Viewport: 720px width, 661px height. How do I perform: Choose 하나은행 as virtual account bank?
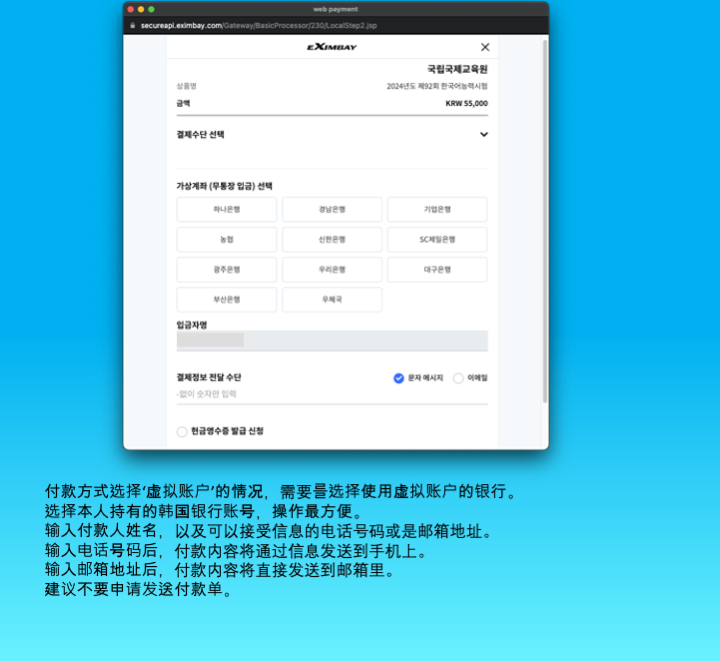227,210
